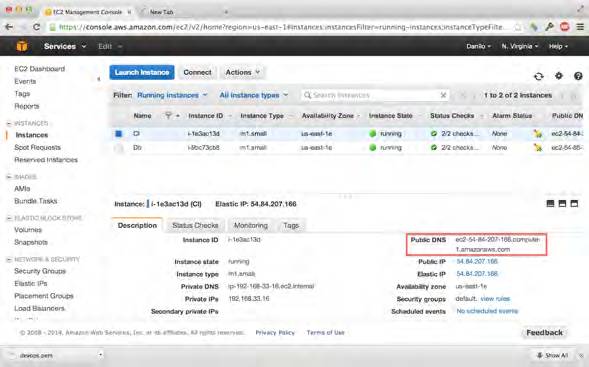
Task: Switch to the Description tab
Action: [x=137, y=225]
